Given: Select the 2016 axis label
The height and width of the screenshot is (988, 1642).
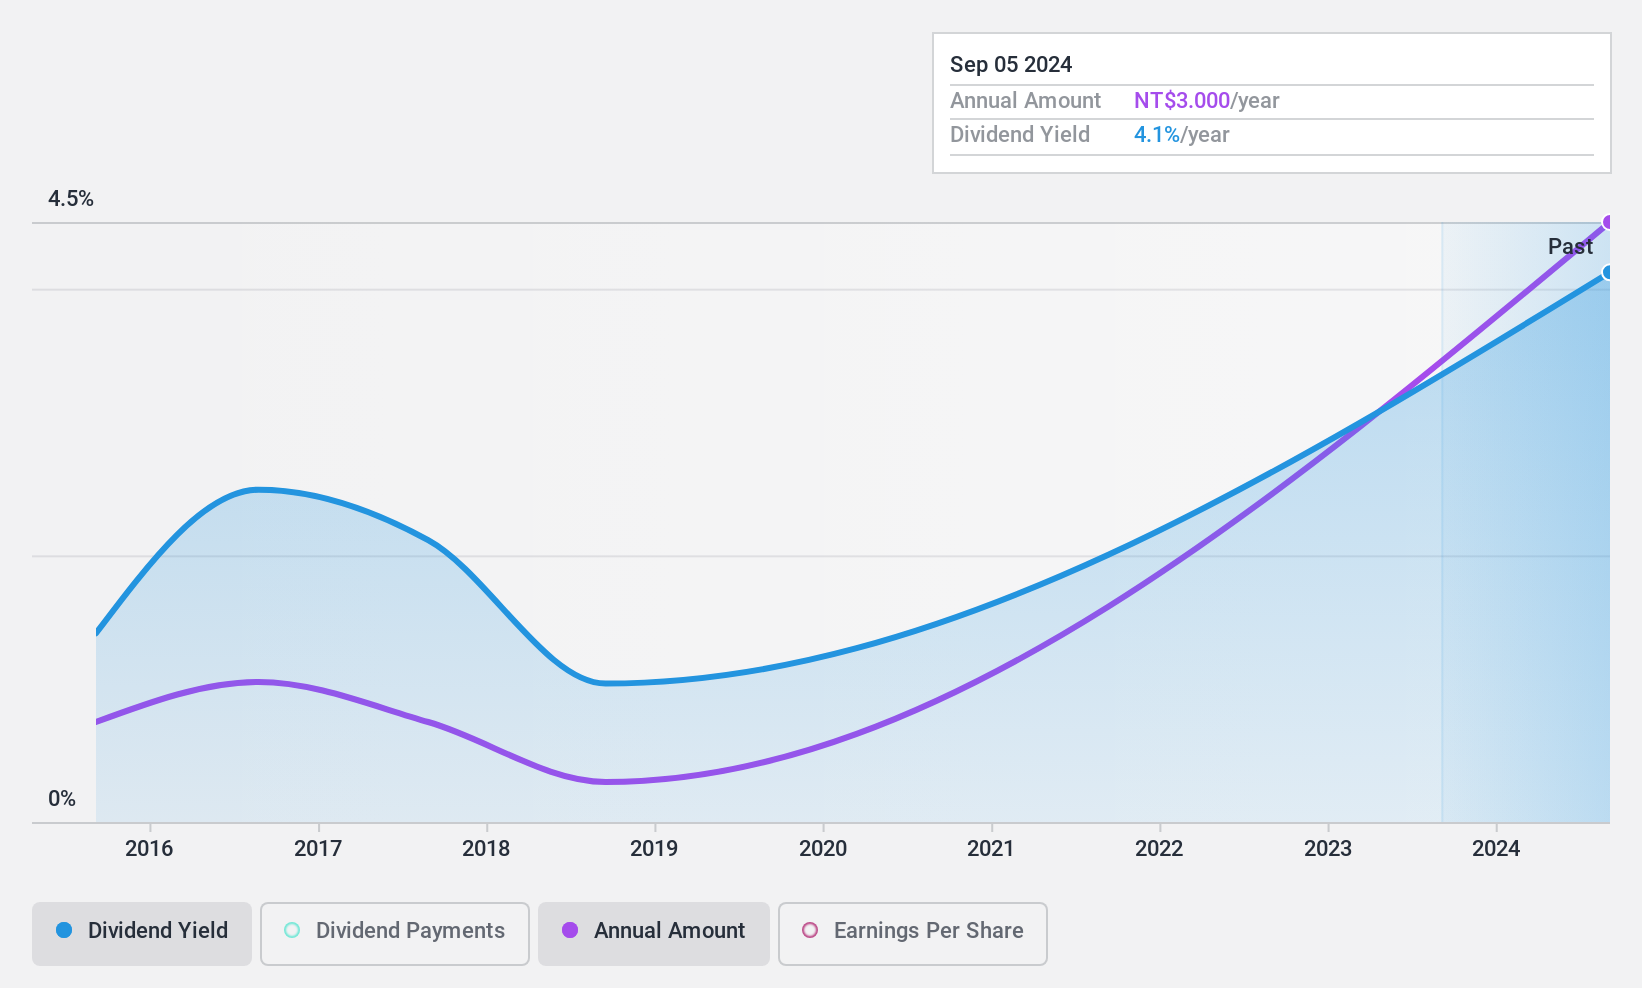Looking at the screenshot, I should (149, 849).
